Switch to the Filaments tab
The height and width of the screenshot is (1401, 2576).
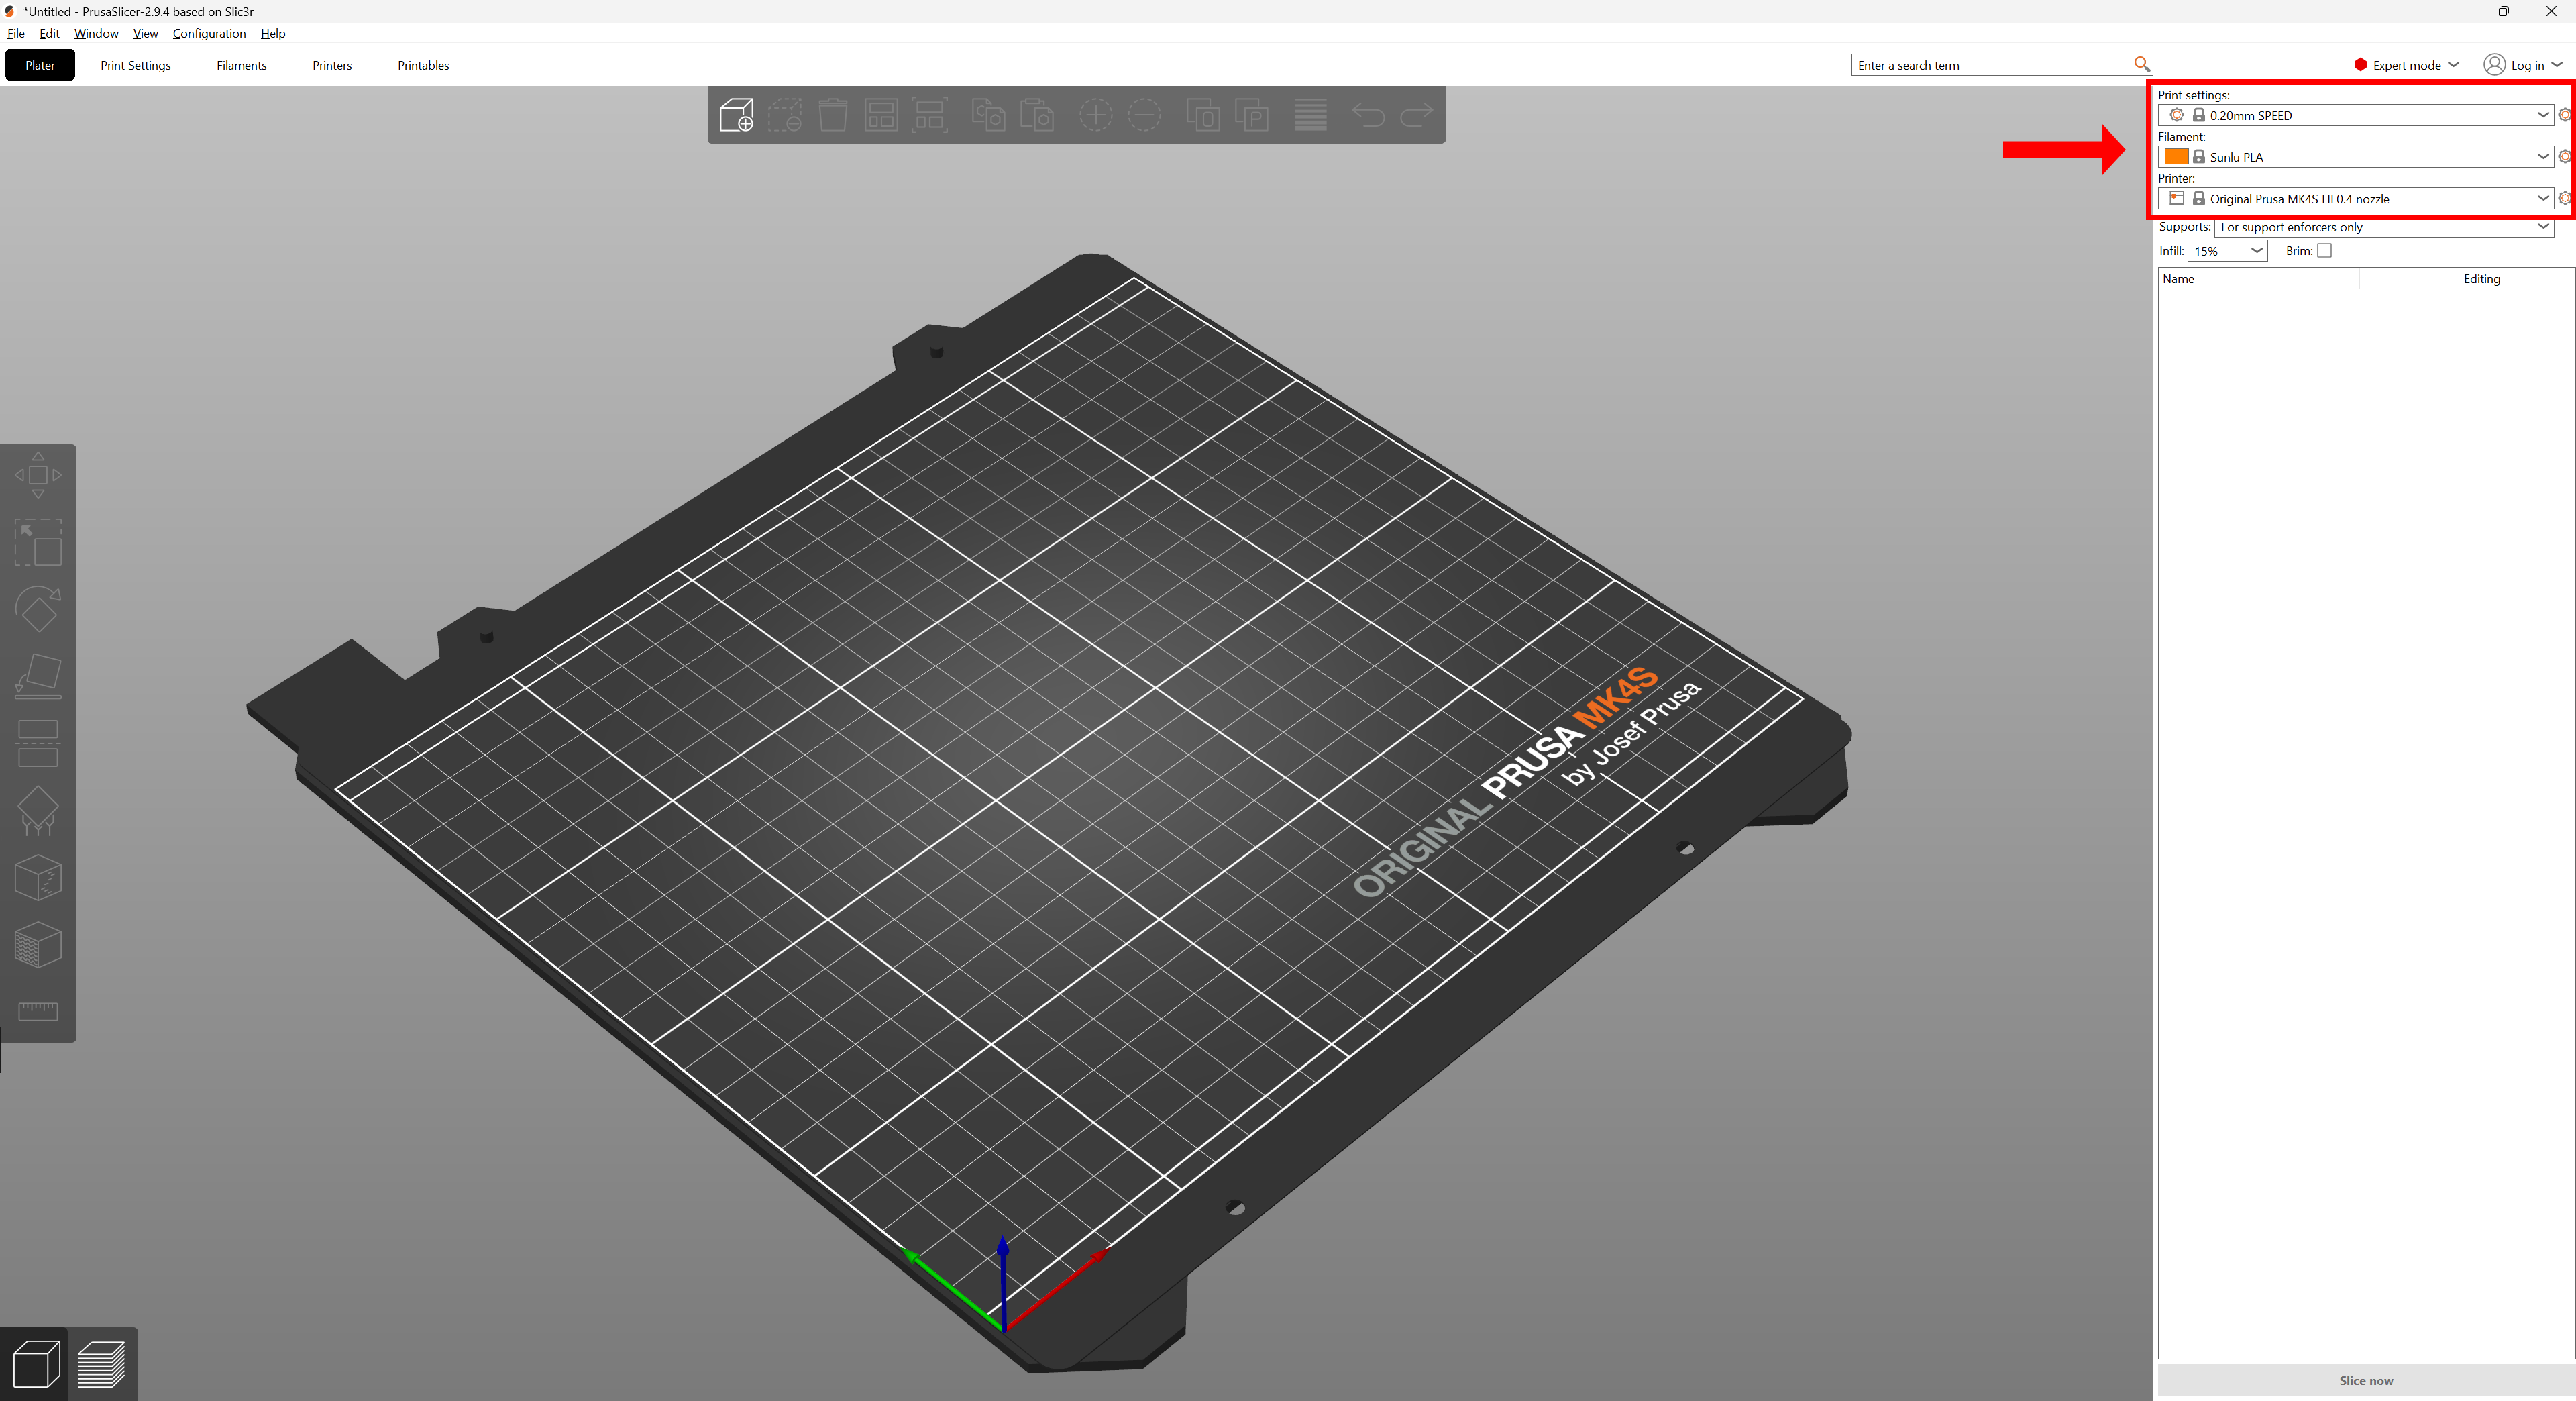click(241, 65)
